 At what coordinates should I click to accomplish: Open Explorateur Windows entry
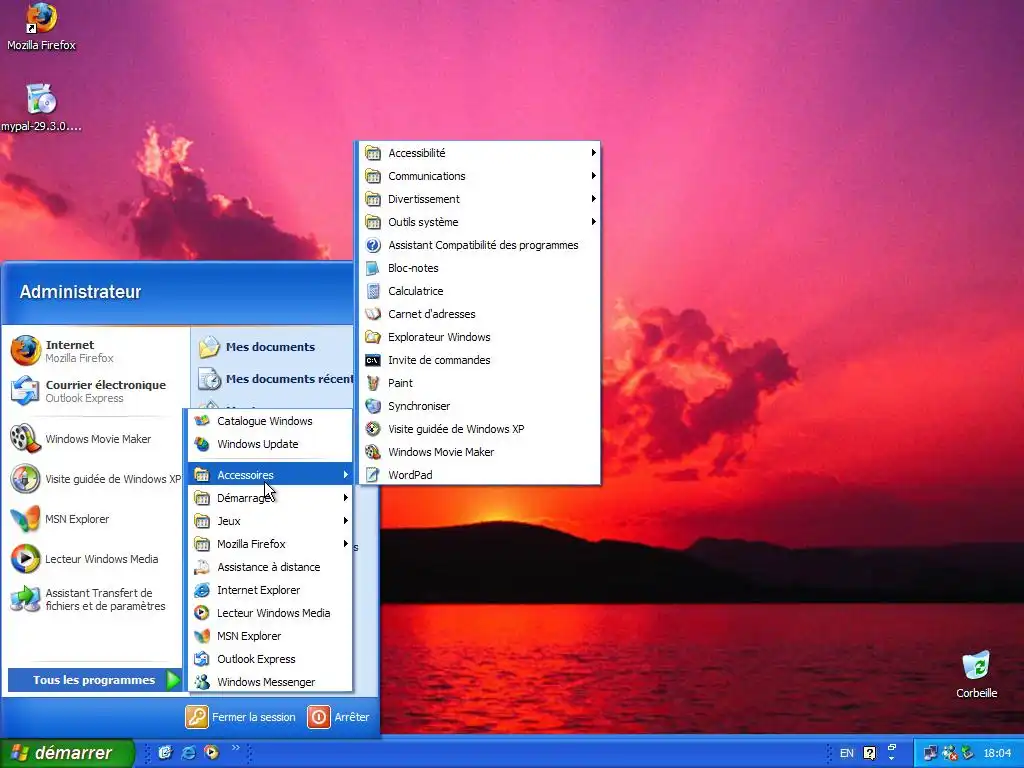point(479,337)
